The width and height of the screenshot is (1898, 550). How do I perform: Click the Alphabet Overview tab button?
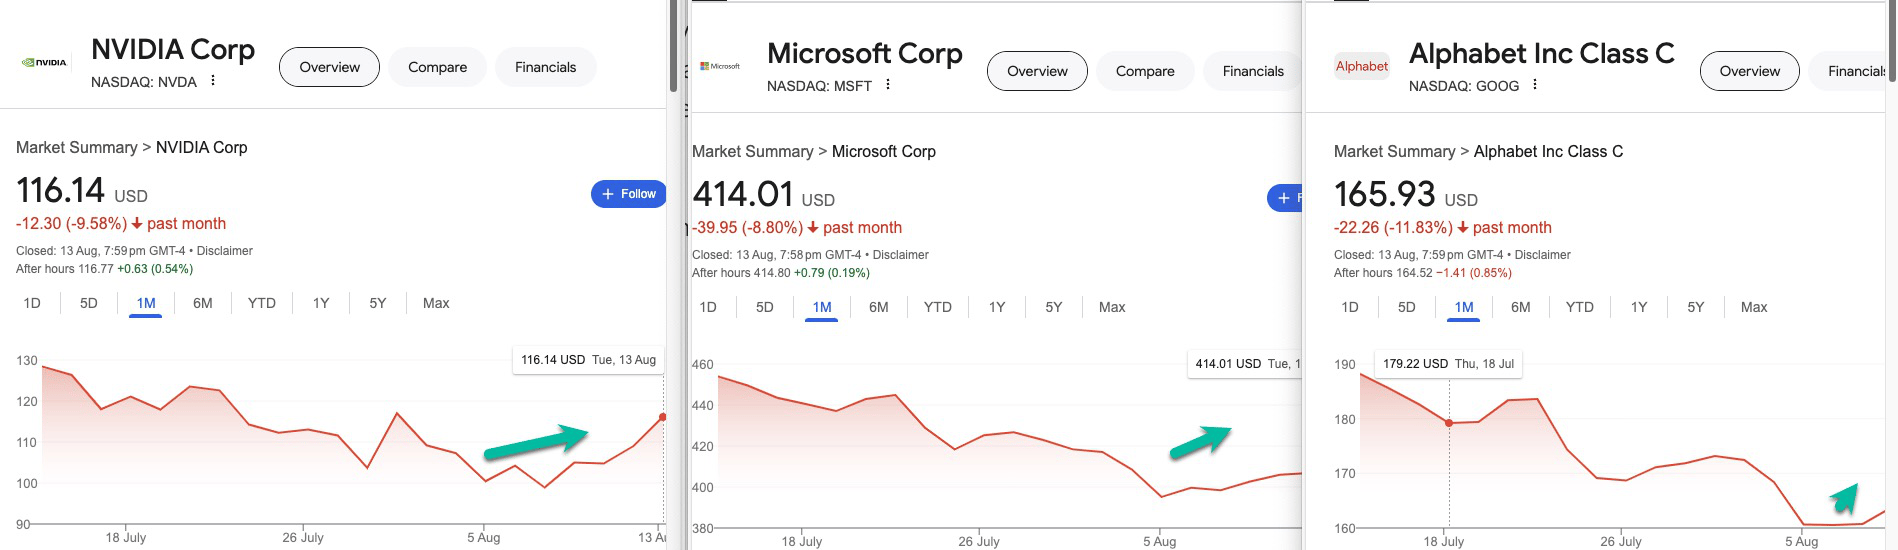click(1750, 71)
